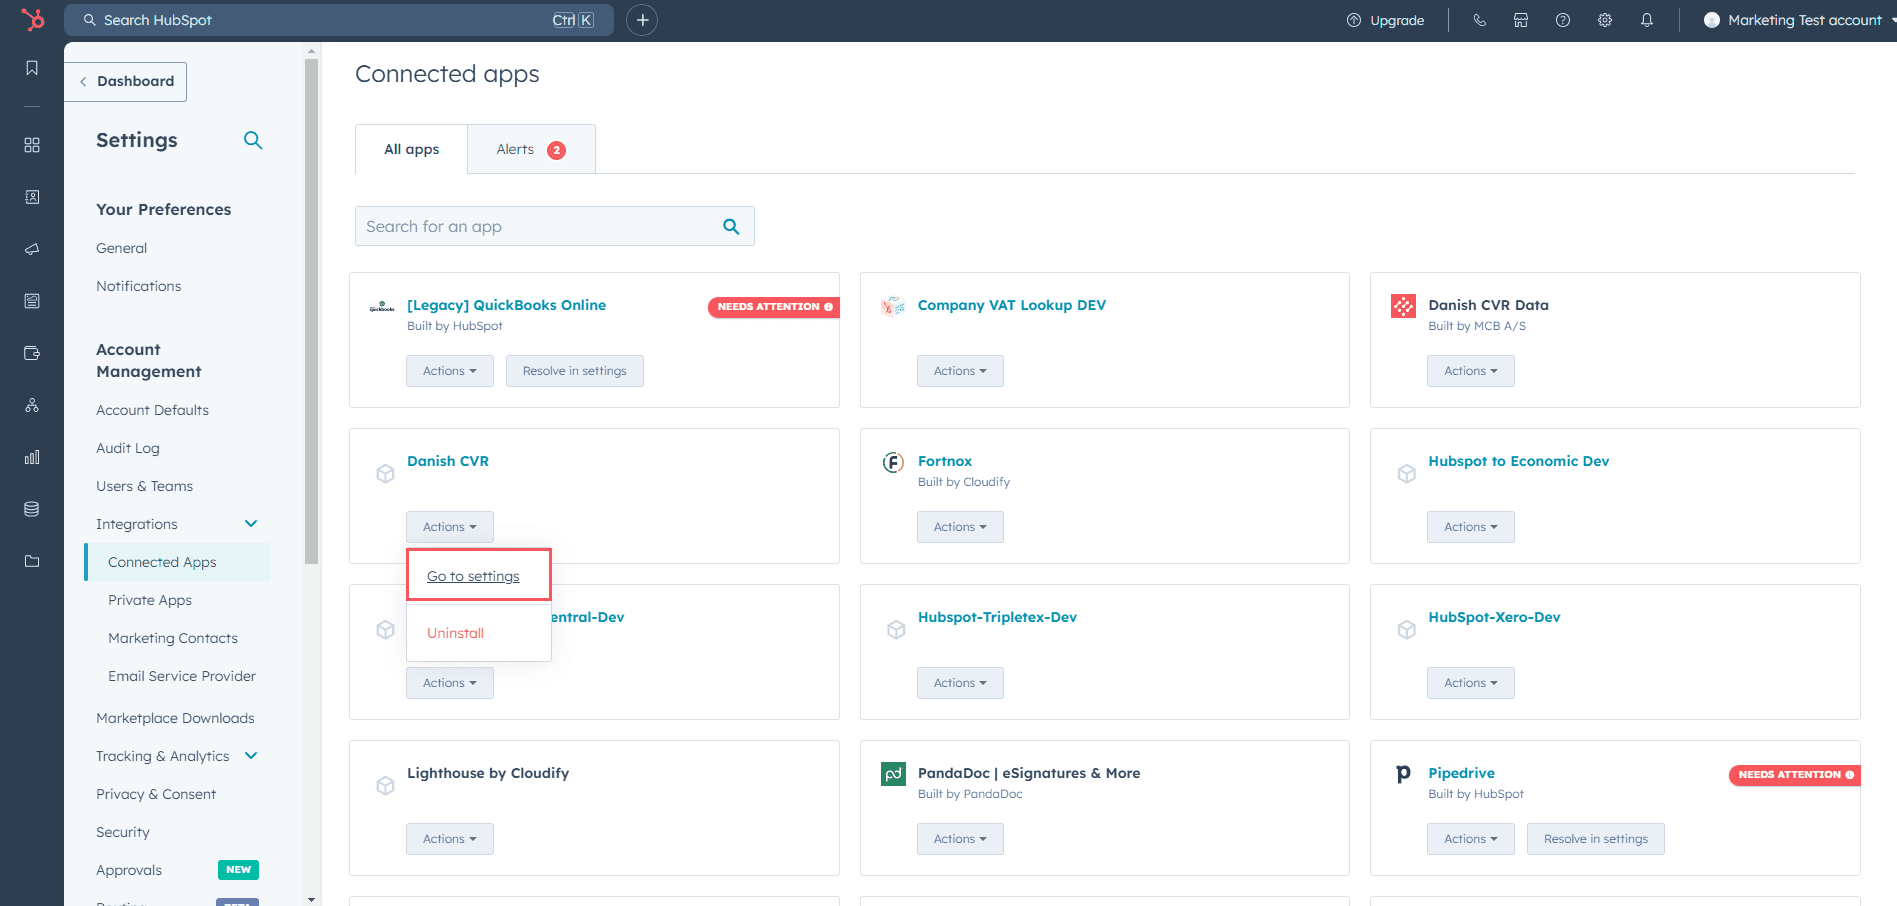Click the Upgrade button
1897x906 pixels.
[x=1385, y=20]
